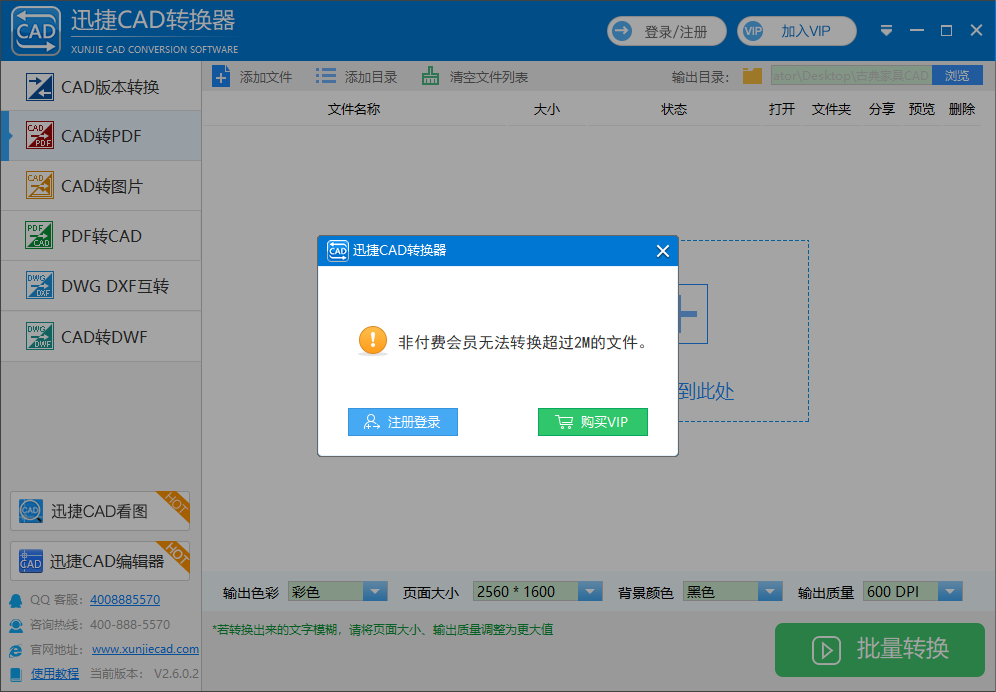Screen dimensions: 996x692
Task: Switch to CAD转图片 mode
Action: click(101, 186)
